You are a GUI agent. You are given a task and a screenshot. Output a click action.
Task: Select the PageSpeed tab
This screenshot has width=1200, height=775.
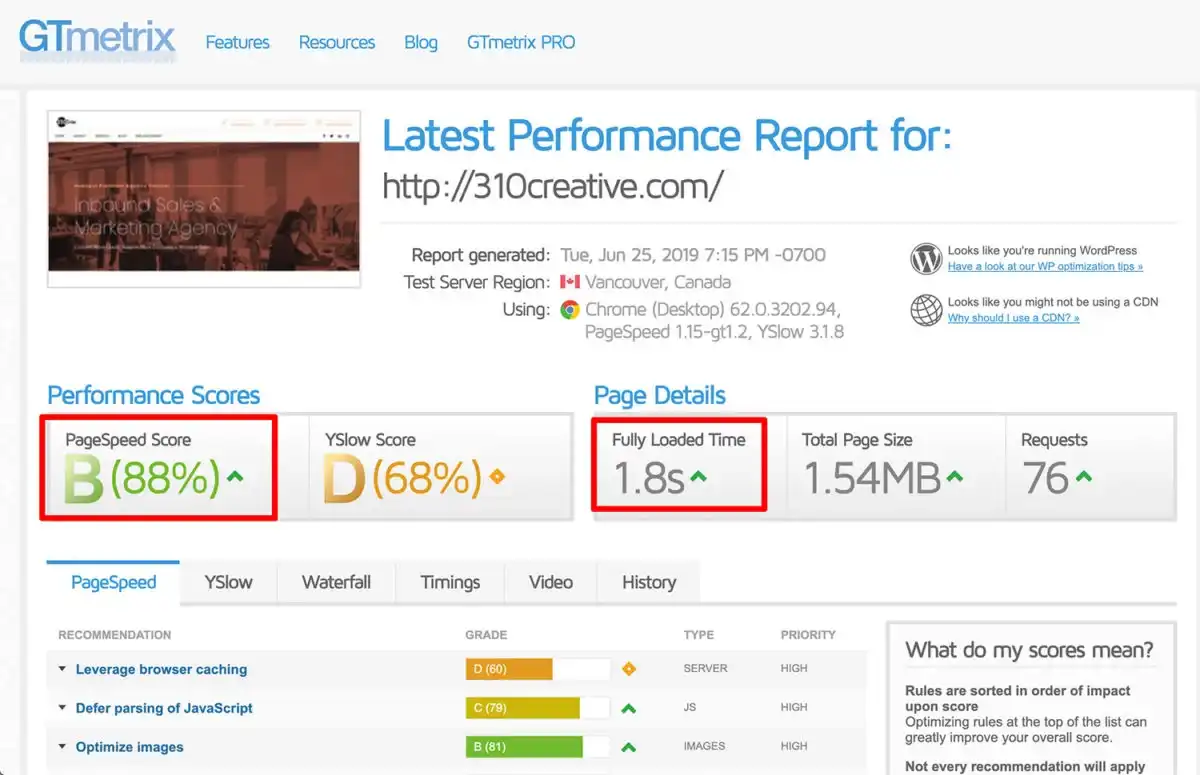113,583
